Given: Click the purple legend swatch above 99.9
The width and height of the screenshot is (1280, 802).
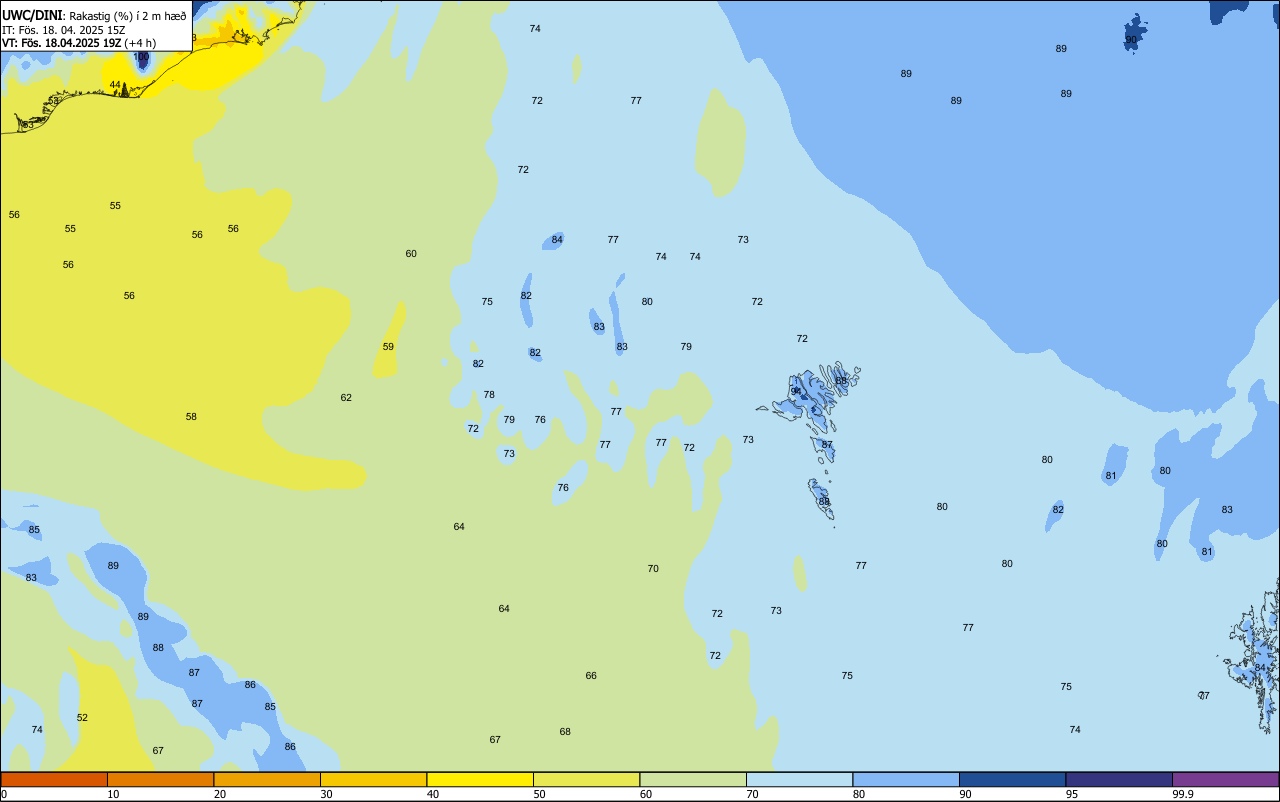Looking at the screenshot, I should pos(1225,779).
